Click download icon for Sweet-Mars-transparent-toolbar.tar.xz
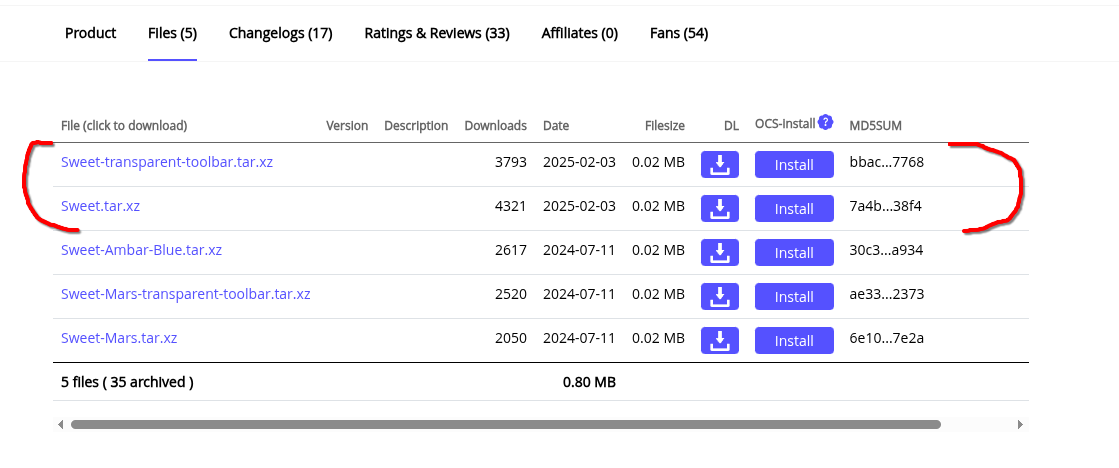Image resolution: width=1119 pixels, height=468 pixels. [720, 296]
